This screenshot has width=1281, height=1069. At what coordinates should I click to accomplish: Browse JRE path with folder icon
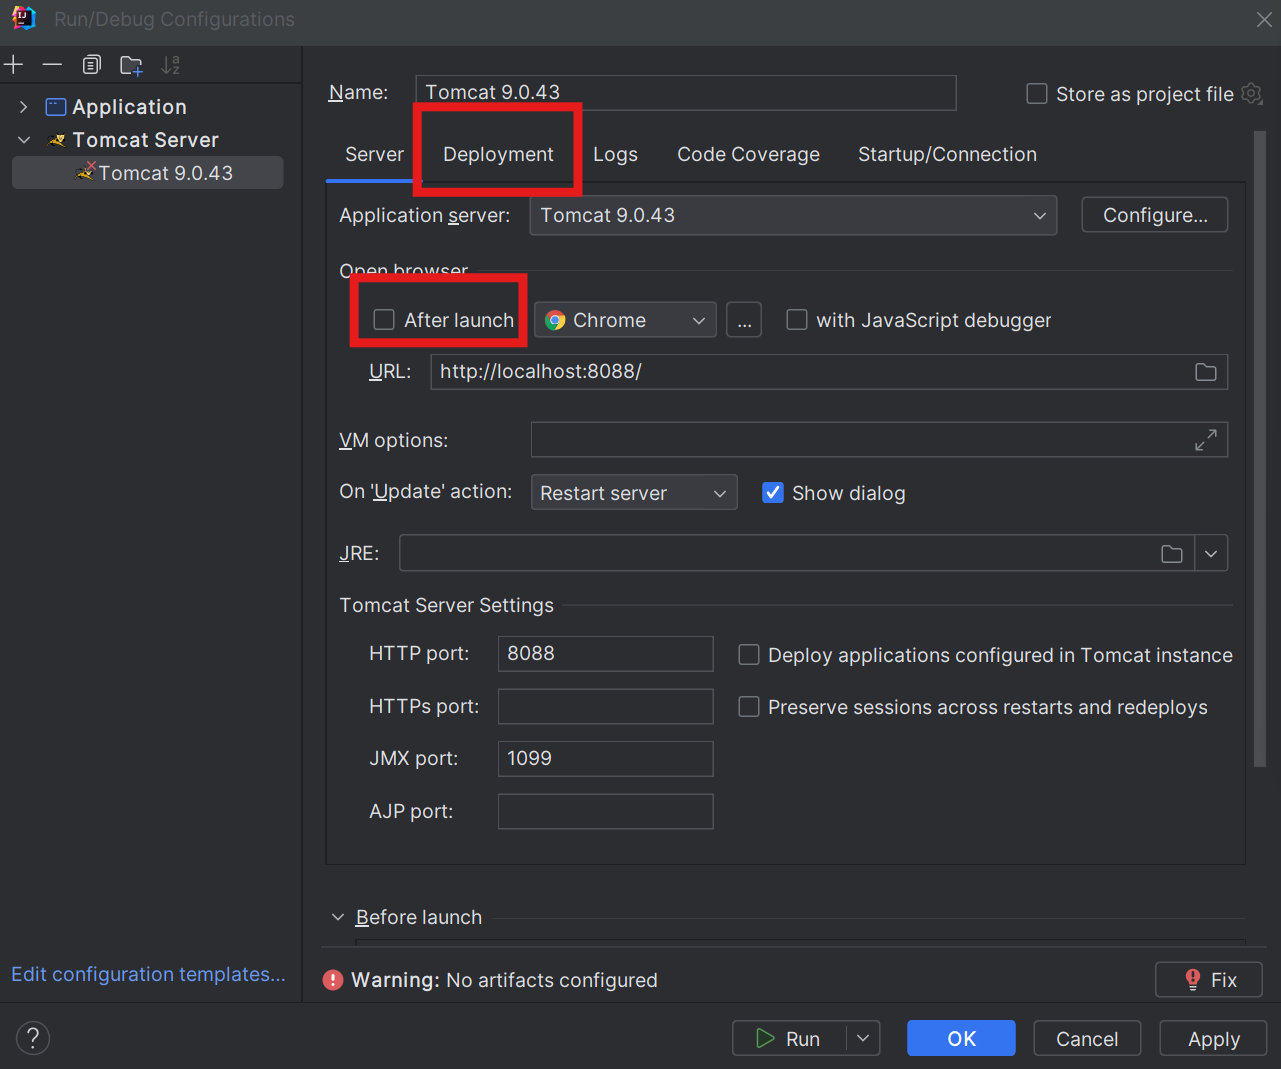point(1172,554)
